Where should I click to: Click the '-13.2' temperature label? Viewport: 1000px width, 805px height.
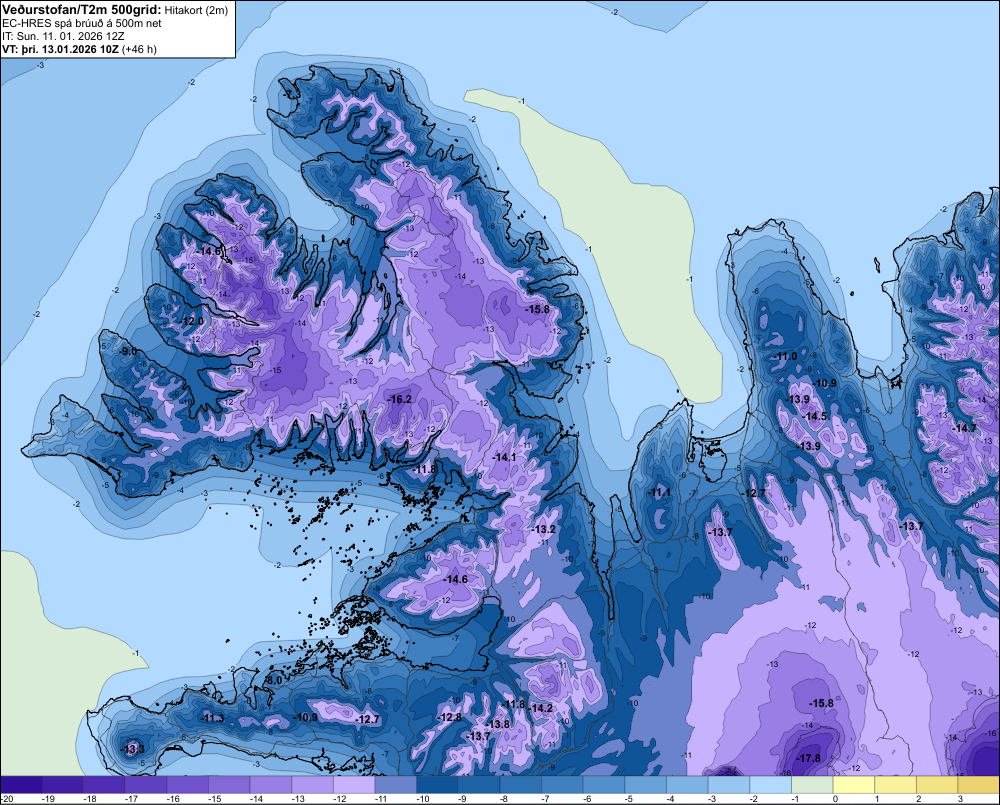point(543,529)
